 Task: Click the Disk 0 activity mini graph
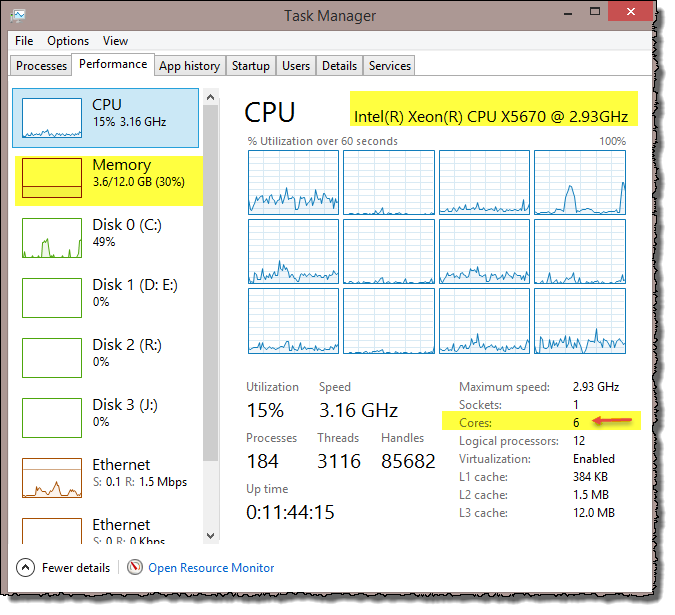(x=52, y=238)
